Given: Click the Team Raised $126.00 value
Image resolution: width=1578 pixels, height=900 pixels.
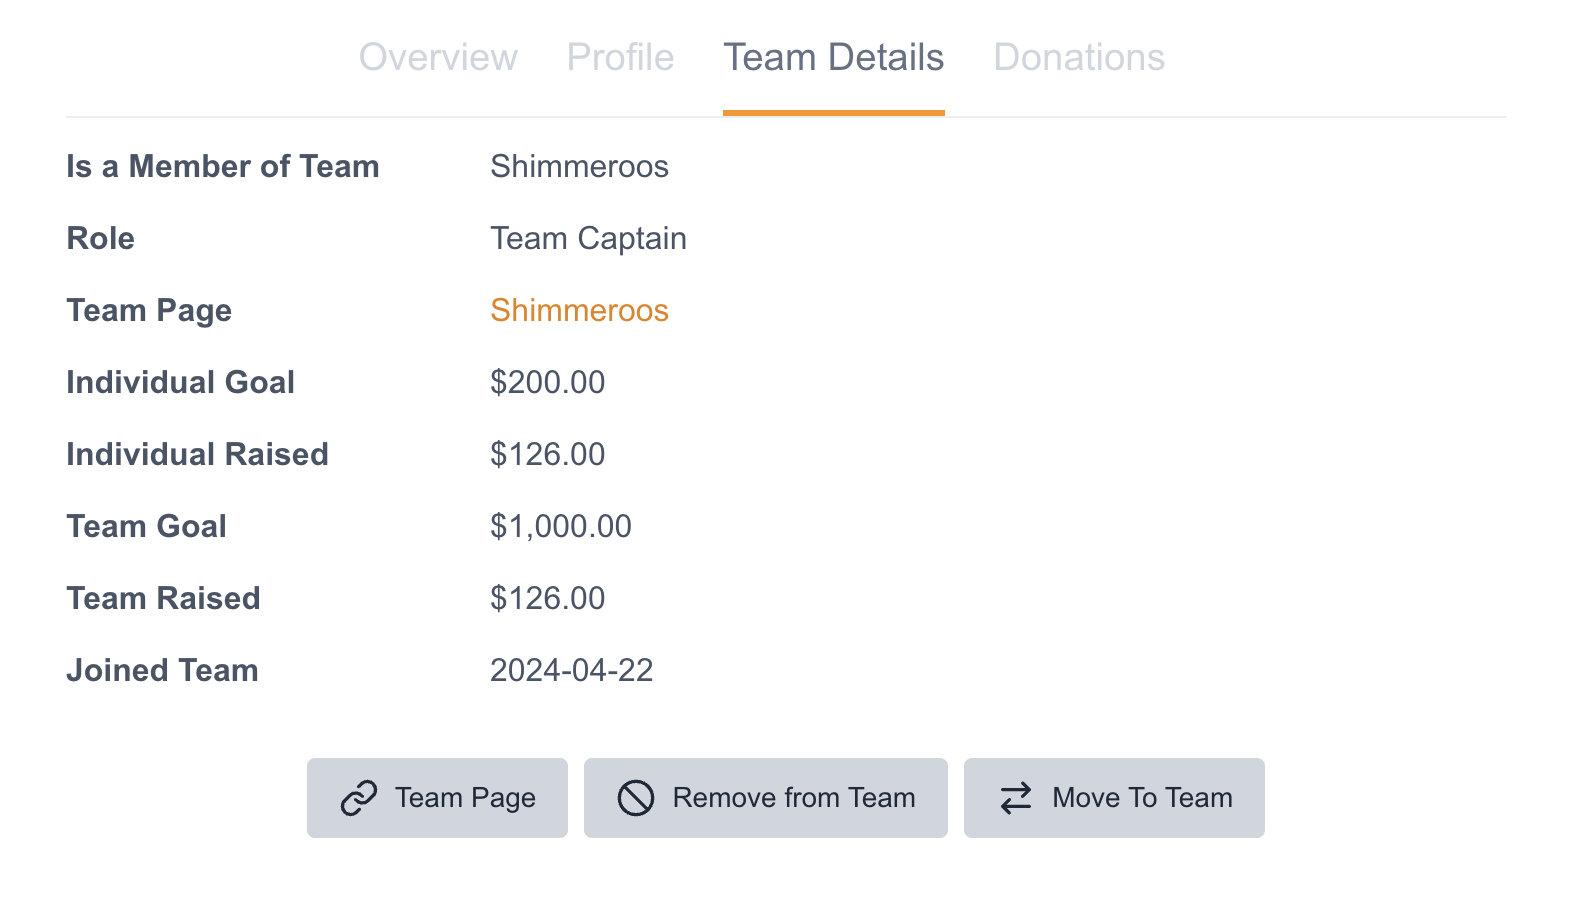Looking at the screenshot, I should (547, 599).
